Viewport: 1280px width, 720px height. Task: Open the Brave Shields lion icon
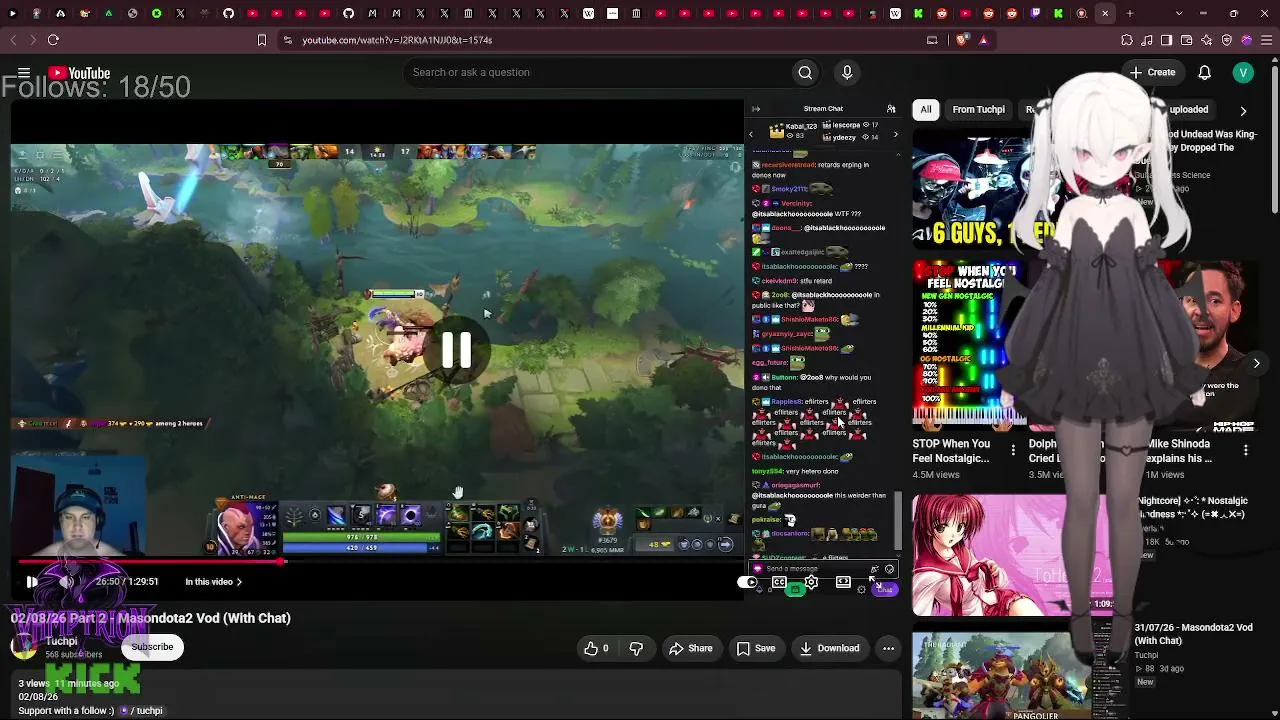(962, 40)
